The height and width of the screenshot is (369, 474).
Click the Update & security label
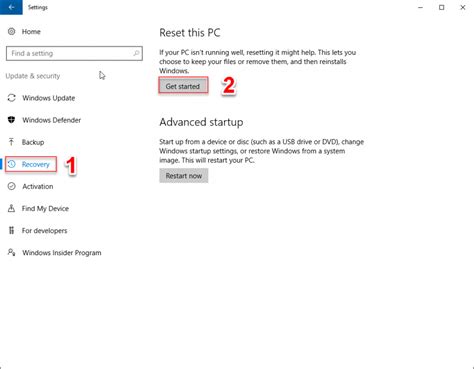coord(33,76)
